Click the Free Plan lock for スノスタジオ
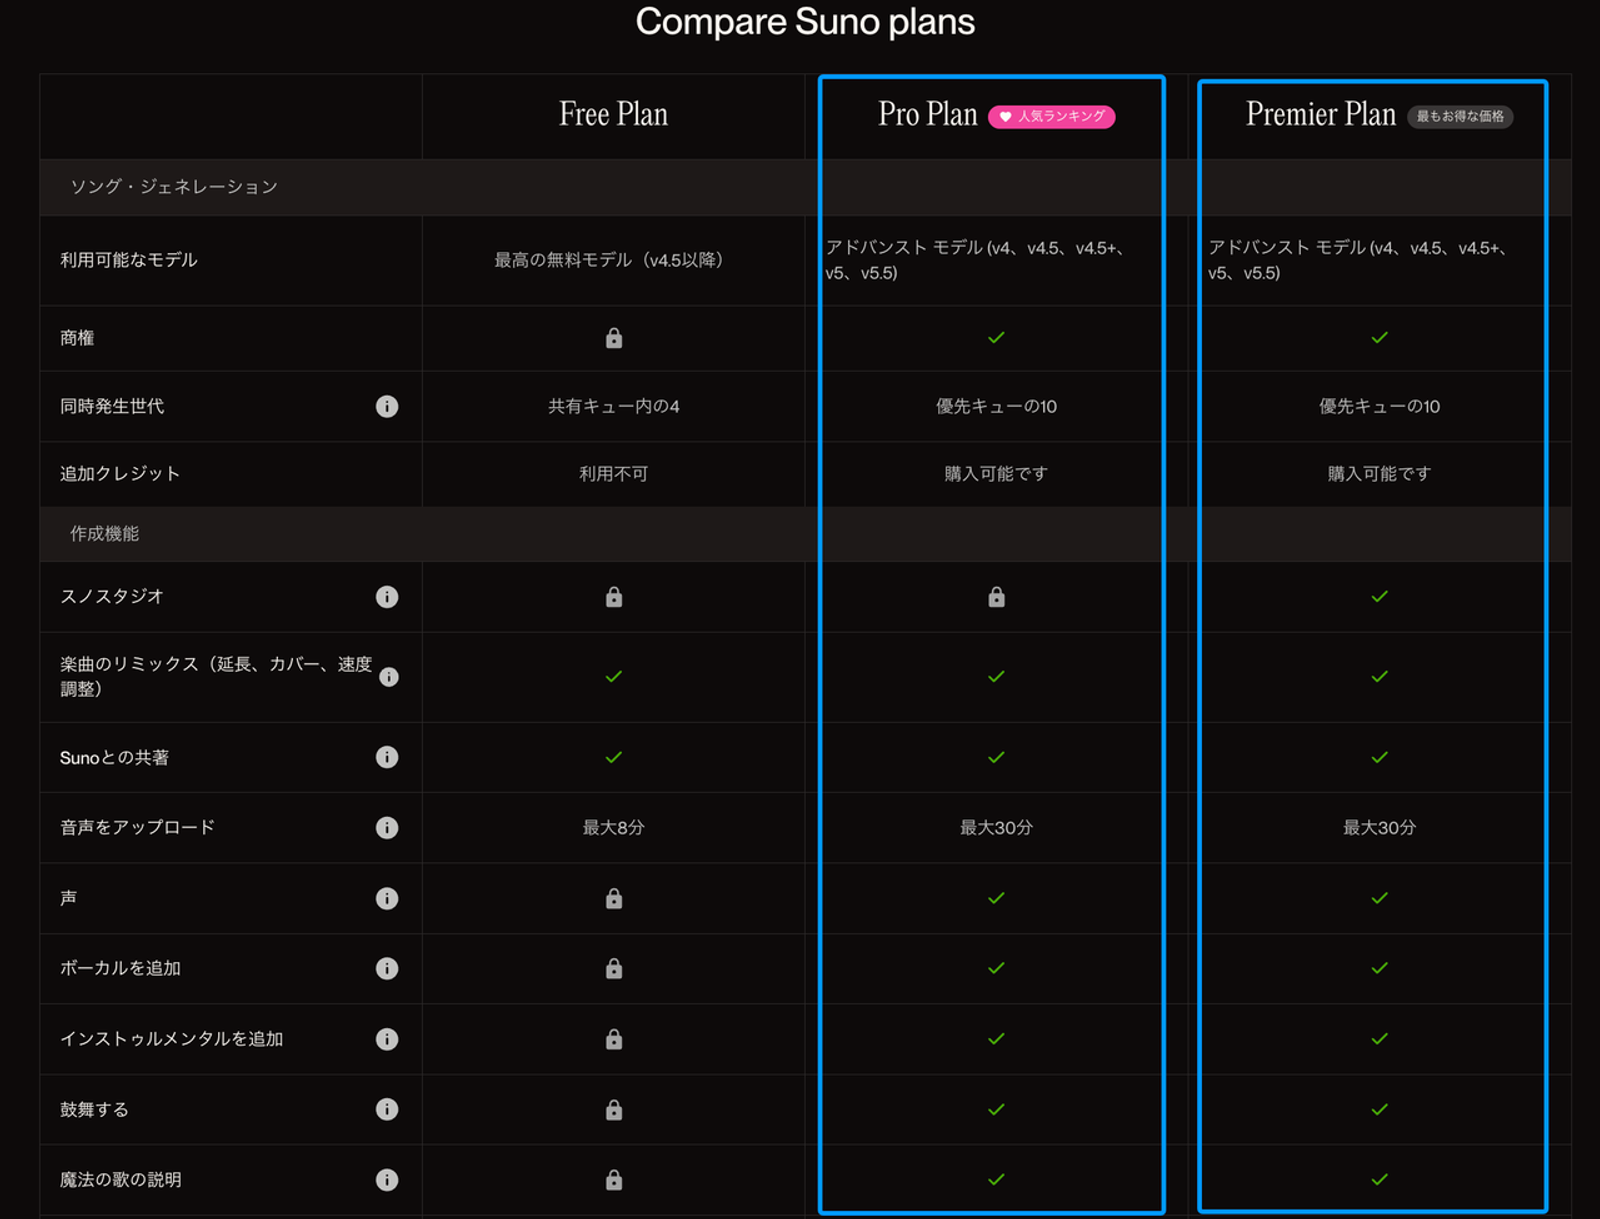Viewport: 1600px width, 1219px height. coord(614,597)
